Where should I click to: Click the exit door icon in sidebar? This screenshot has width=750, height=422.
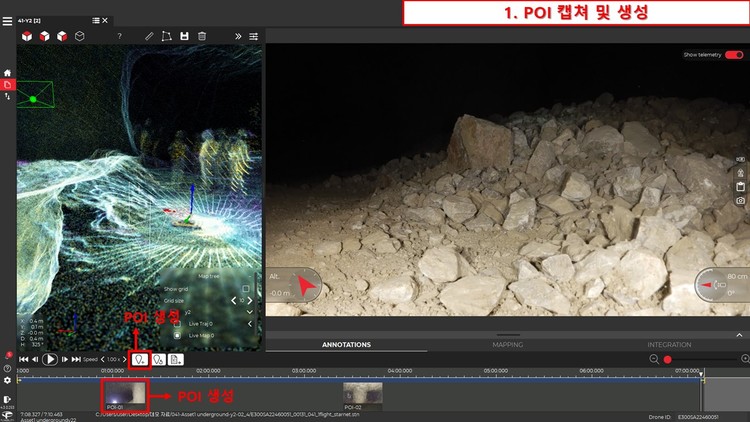pos(7,399)
